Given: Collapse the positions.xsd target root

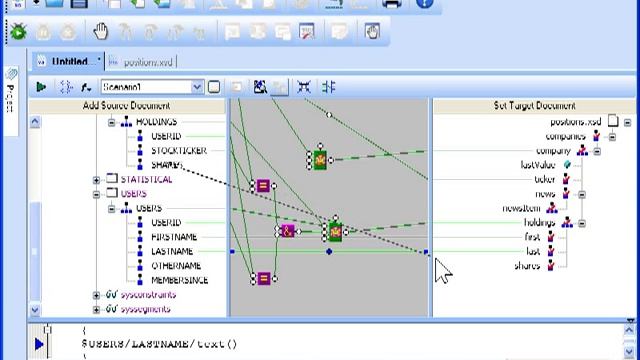Looking at the screenshot, I should 627,122.
